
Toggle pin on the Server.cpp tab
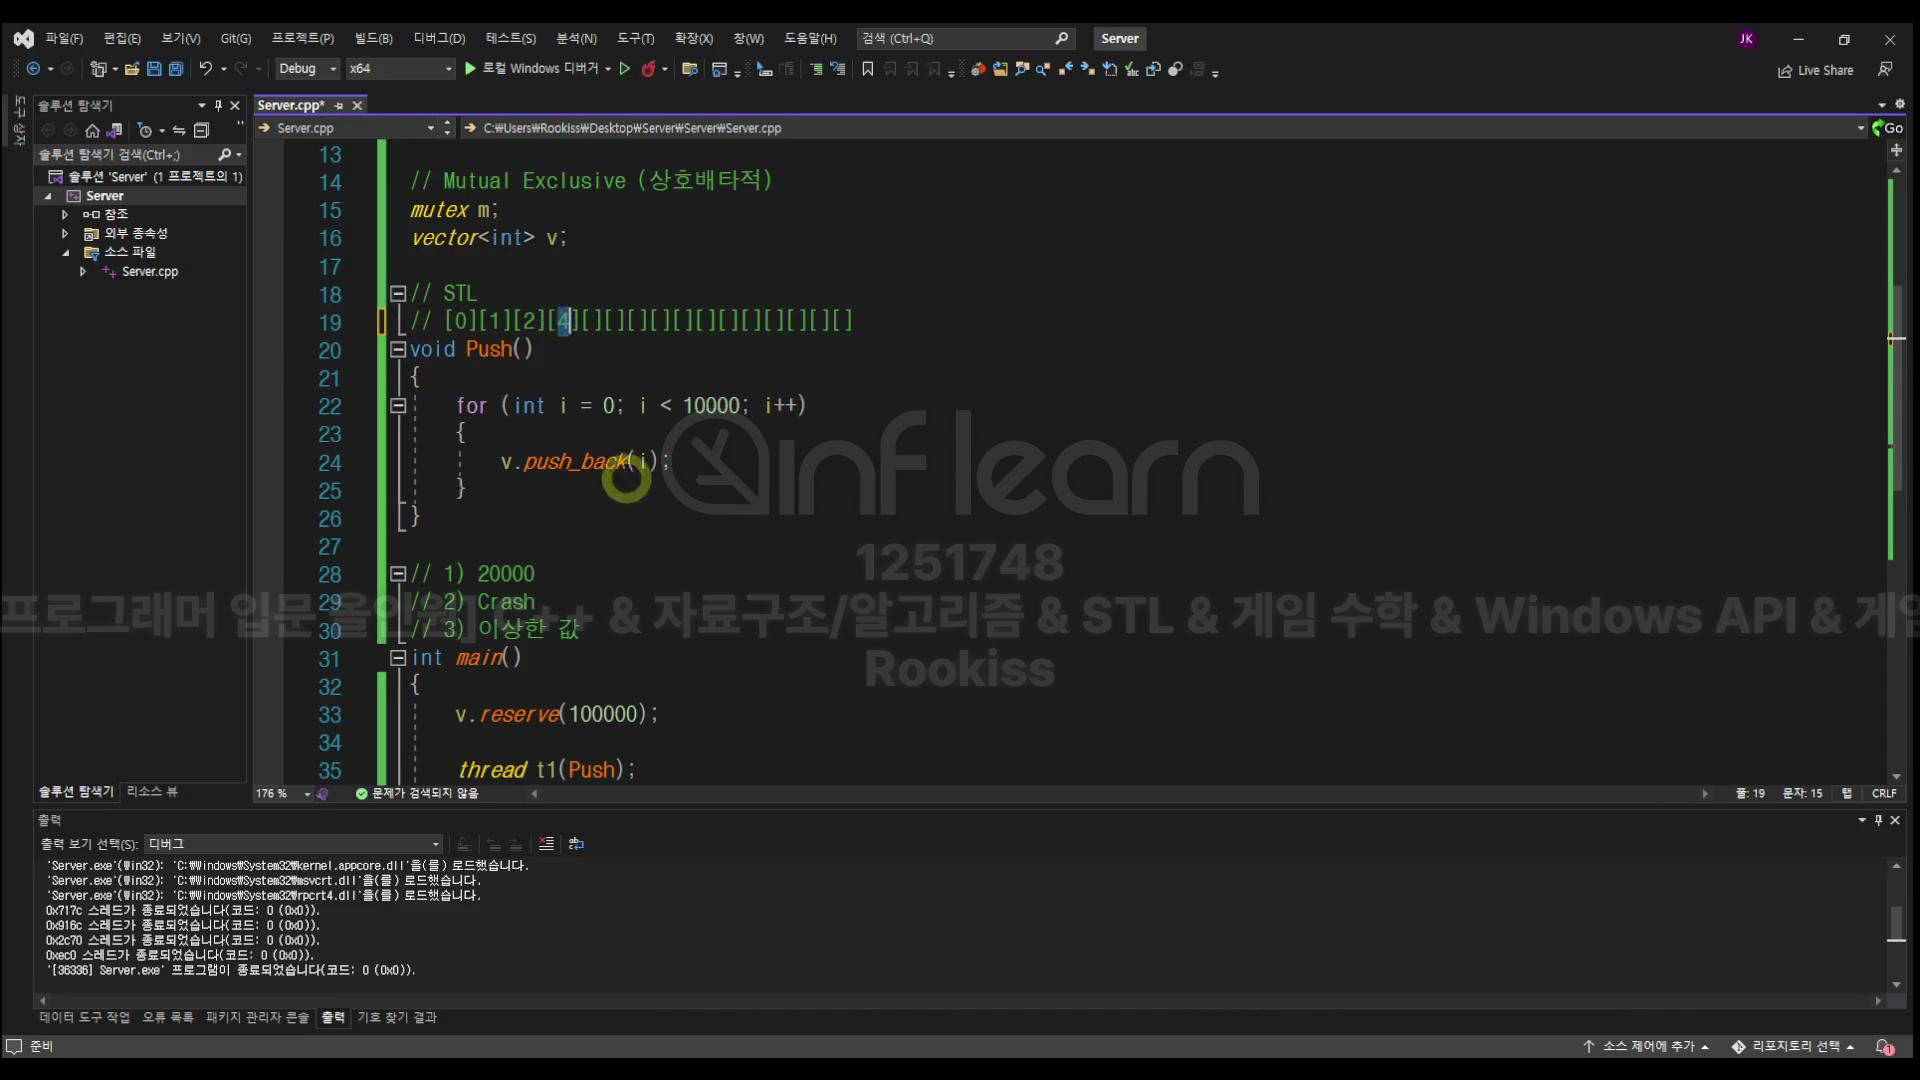(x=339, y=105)
